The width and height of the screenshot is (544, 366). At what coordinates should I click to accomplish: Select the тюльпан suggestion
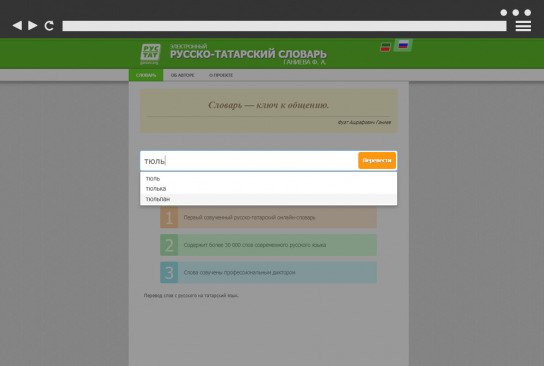[x=269, y=199]
